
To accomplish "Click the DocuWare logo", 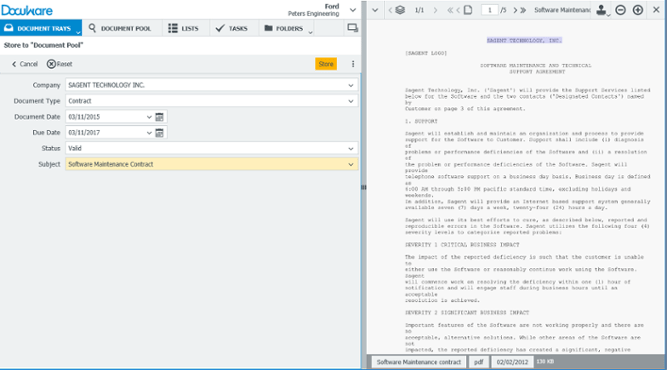I will (27, 10).
